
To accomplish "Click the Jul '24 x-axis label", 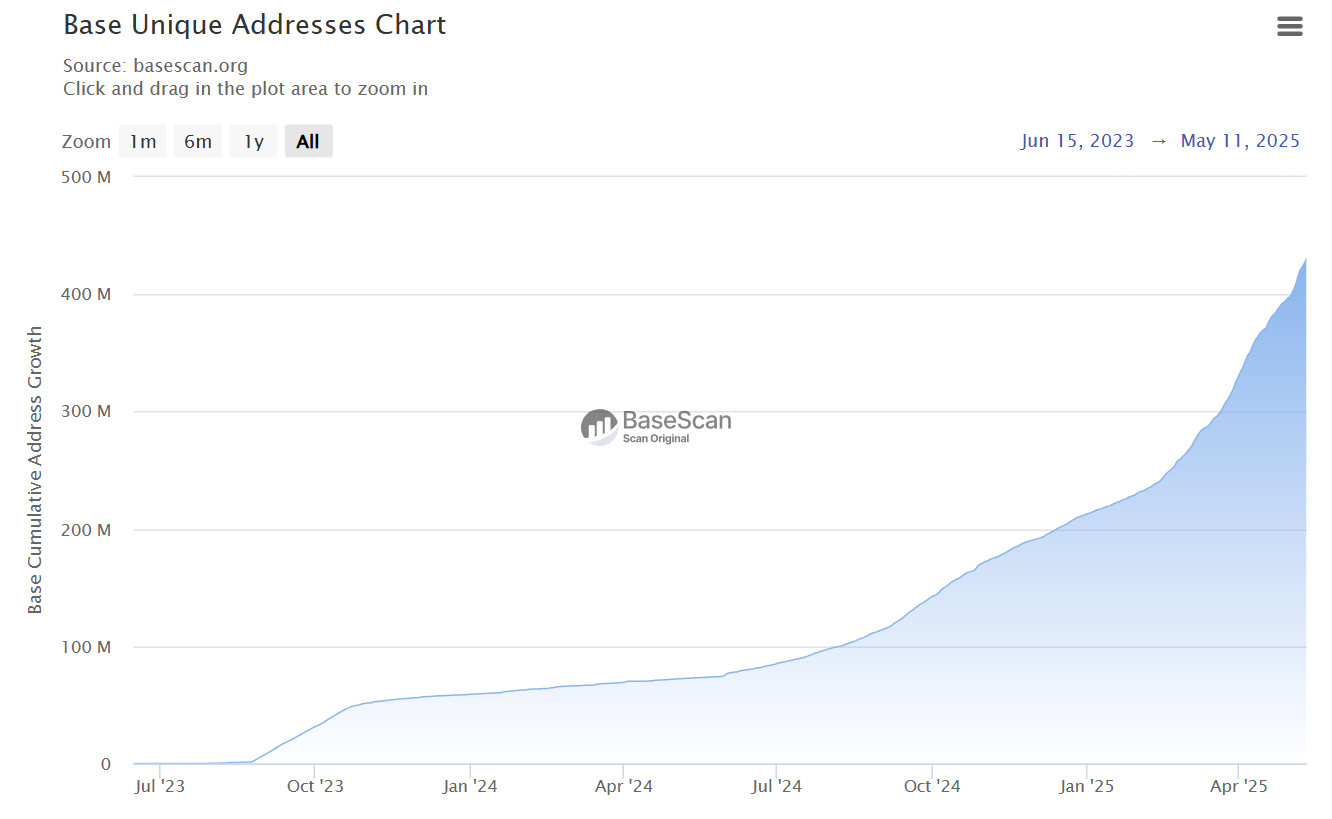I will [776, 786].
